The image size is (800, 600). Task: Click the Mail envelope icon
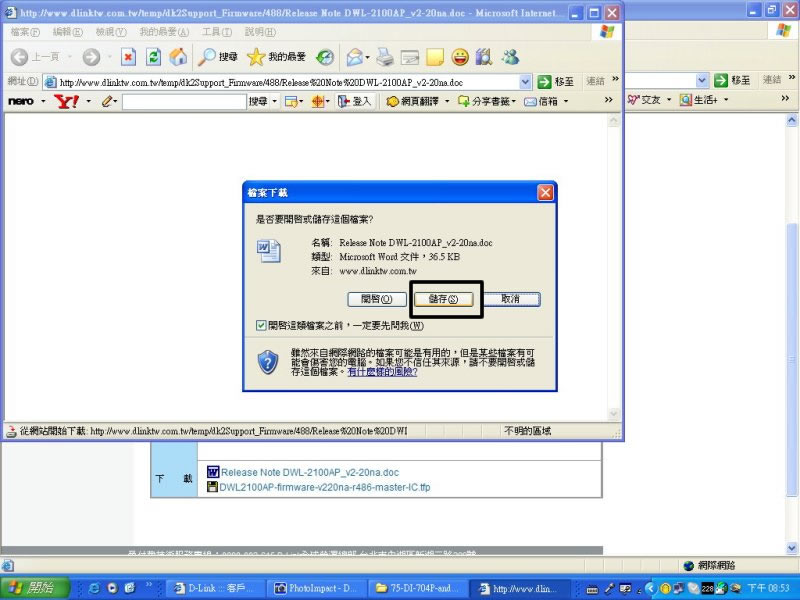pos(355,57)
